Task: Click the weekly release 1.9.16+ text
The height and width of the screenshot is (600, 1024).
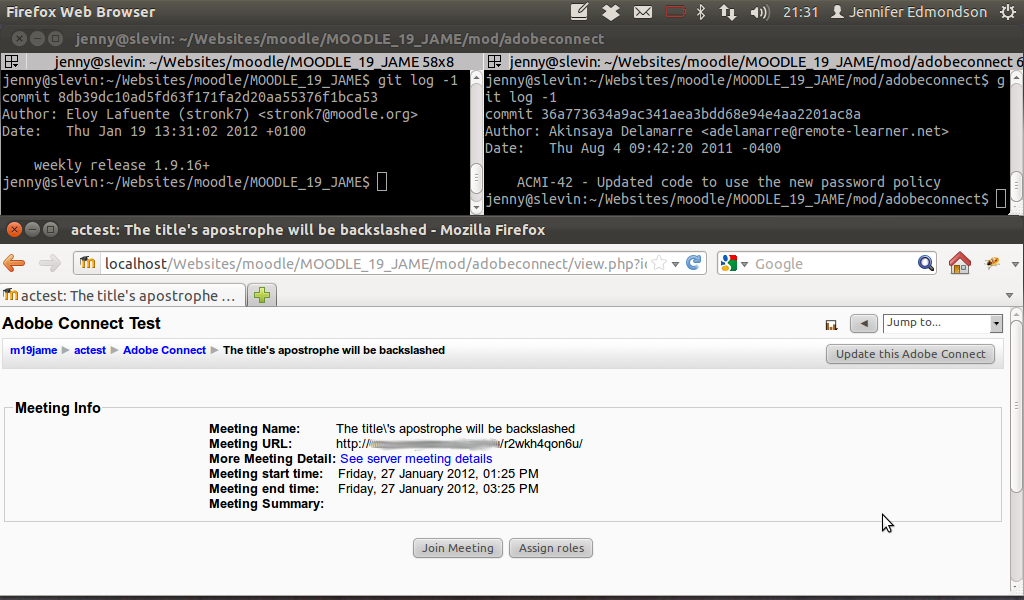Action: 121,165
